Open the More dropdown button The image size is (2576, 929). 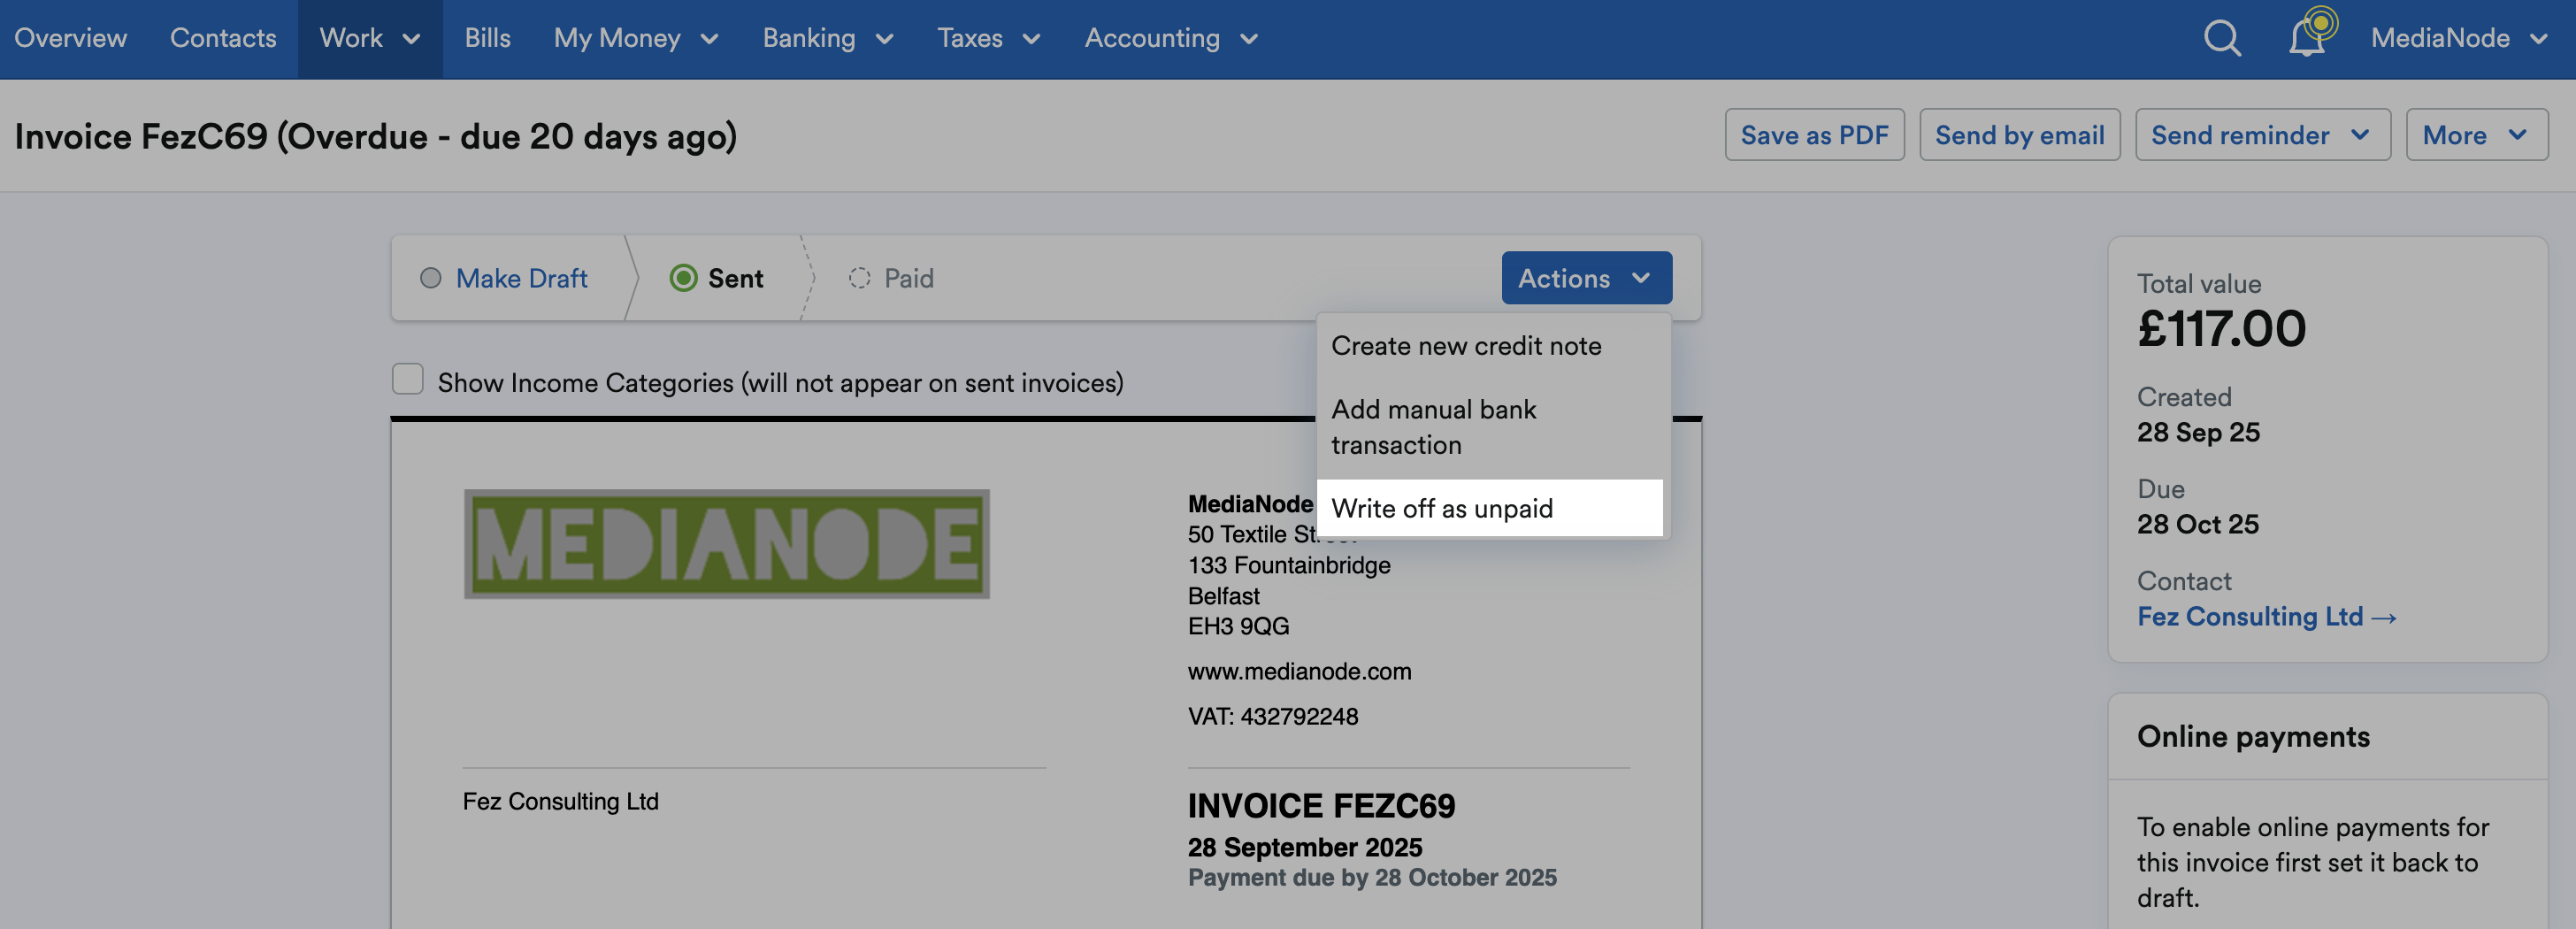pos(2476,135)
